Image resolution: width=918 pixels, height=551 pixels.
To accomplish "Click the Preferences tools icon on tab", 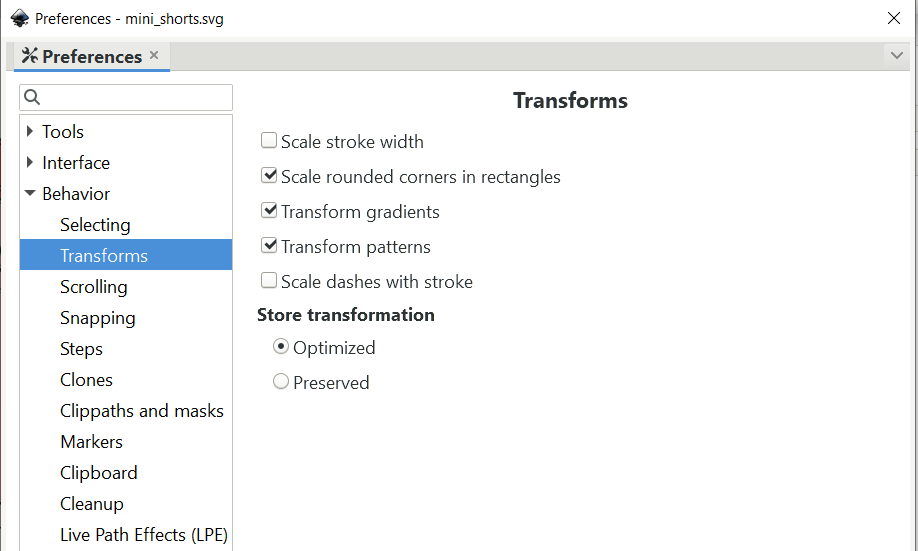I will (29, 56).
